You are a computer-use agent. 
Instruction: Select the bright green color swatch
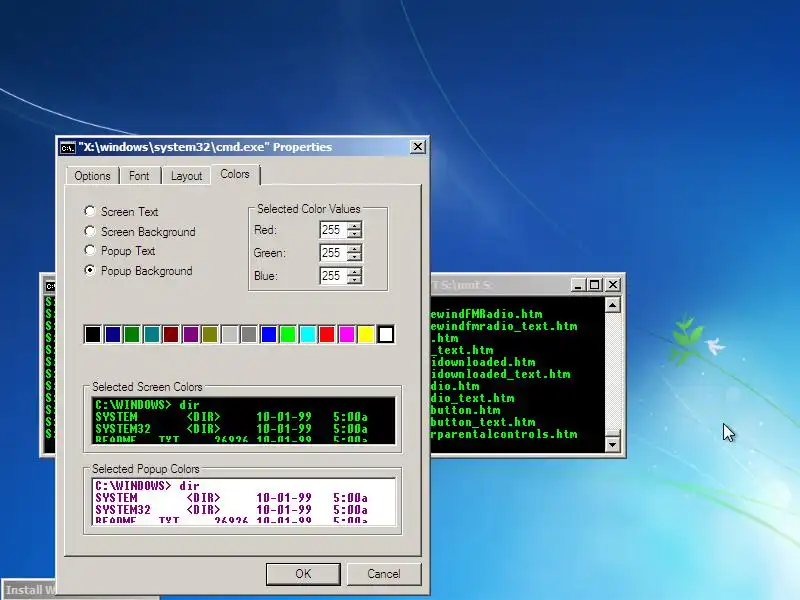(288, 335)
